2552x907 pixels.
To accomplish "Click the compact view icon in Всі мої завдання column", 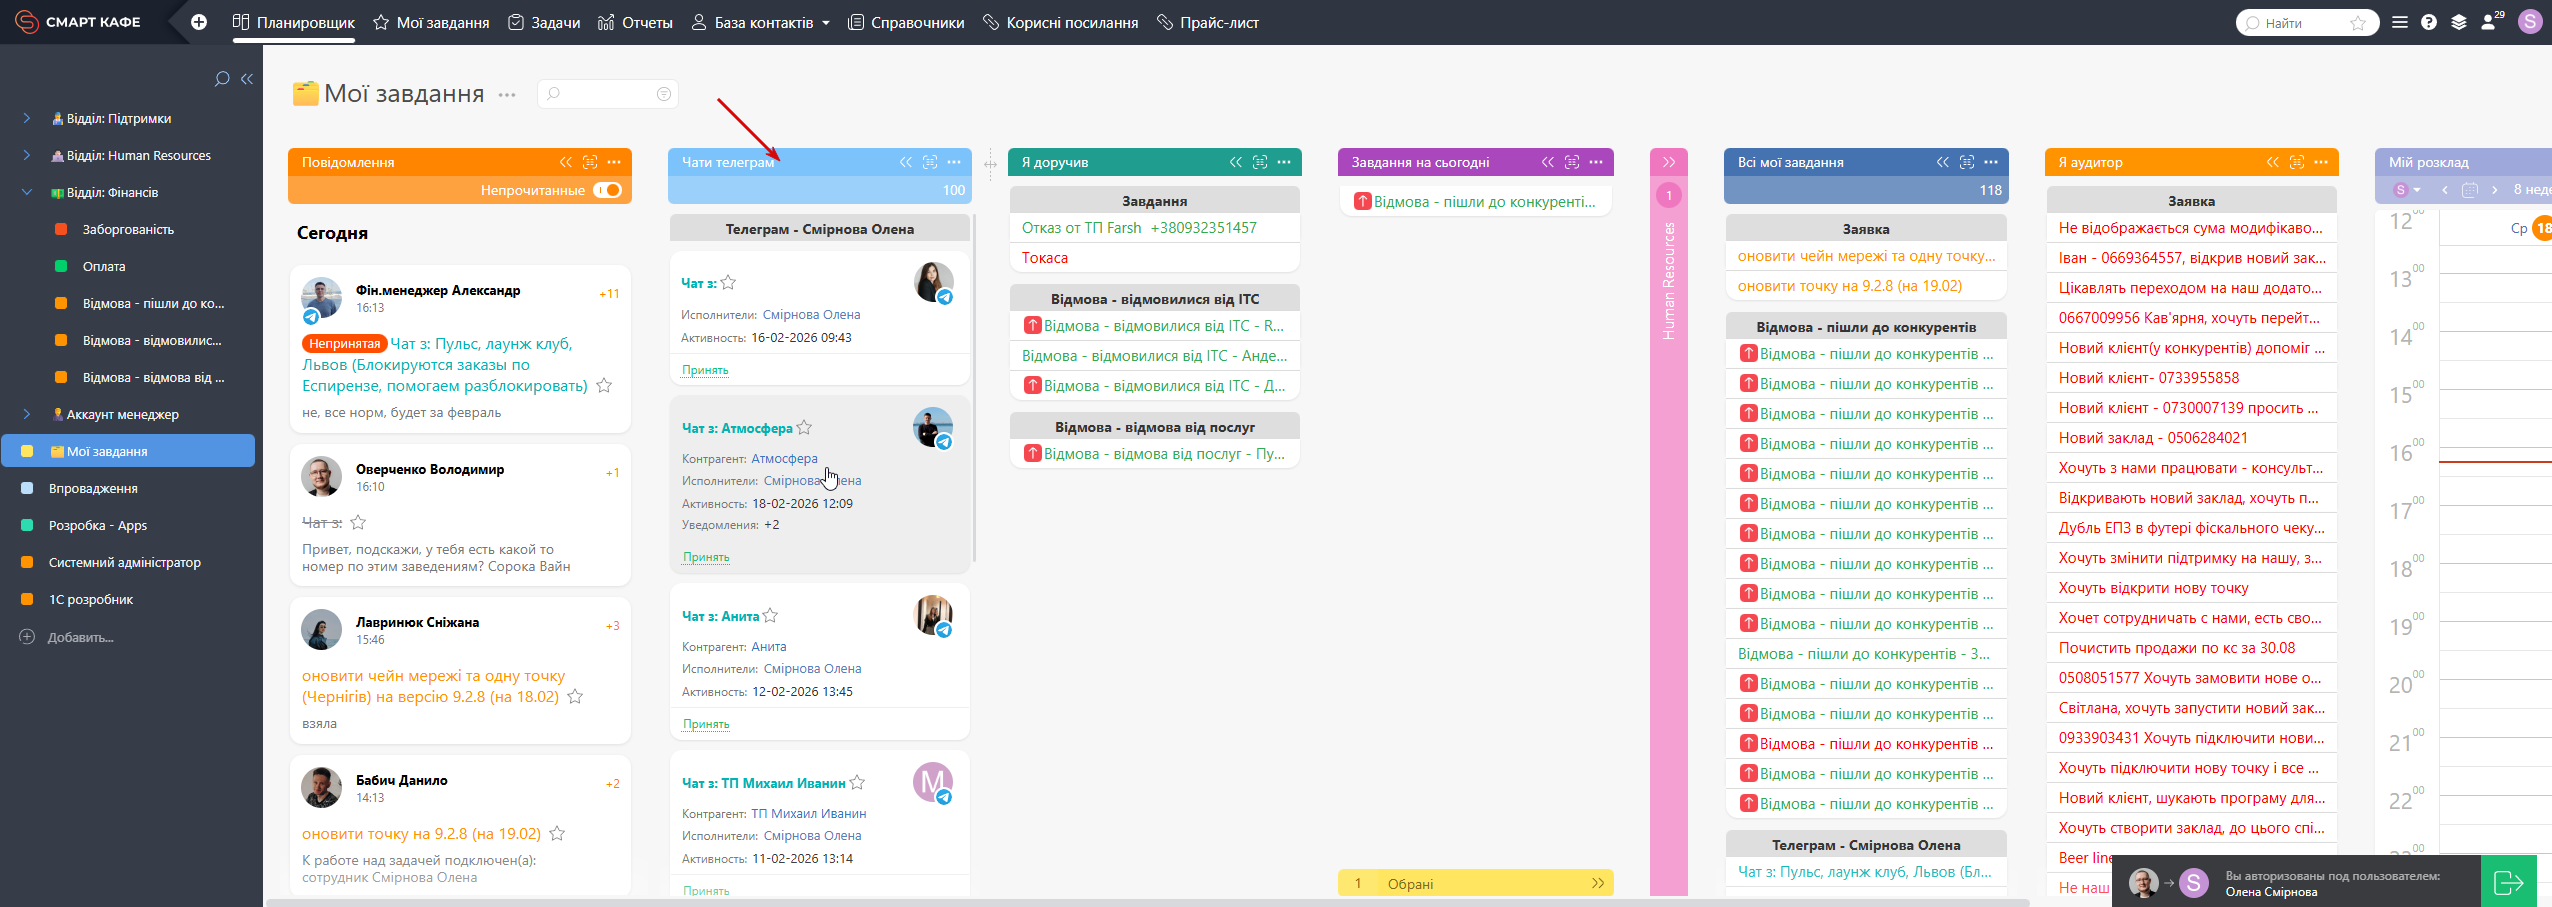I will coord(1967,162).
